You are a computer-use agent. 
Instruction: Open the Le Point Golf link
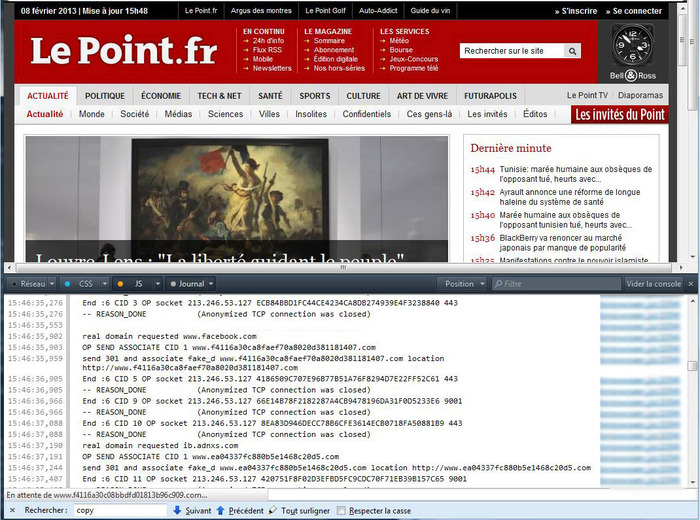click(325, 11)
